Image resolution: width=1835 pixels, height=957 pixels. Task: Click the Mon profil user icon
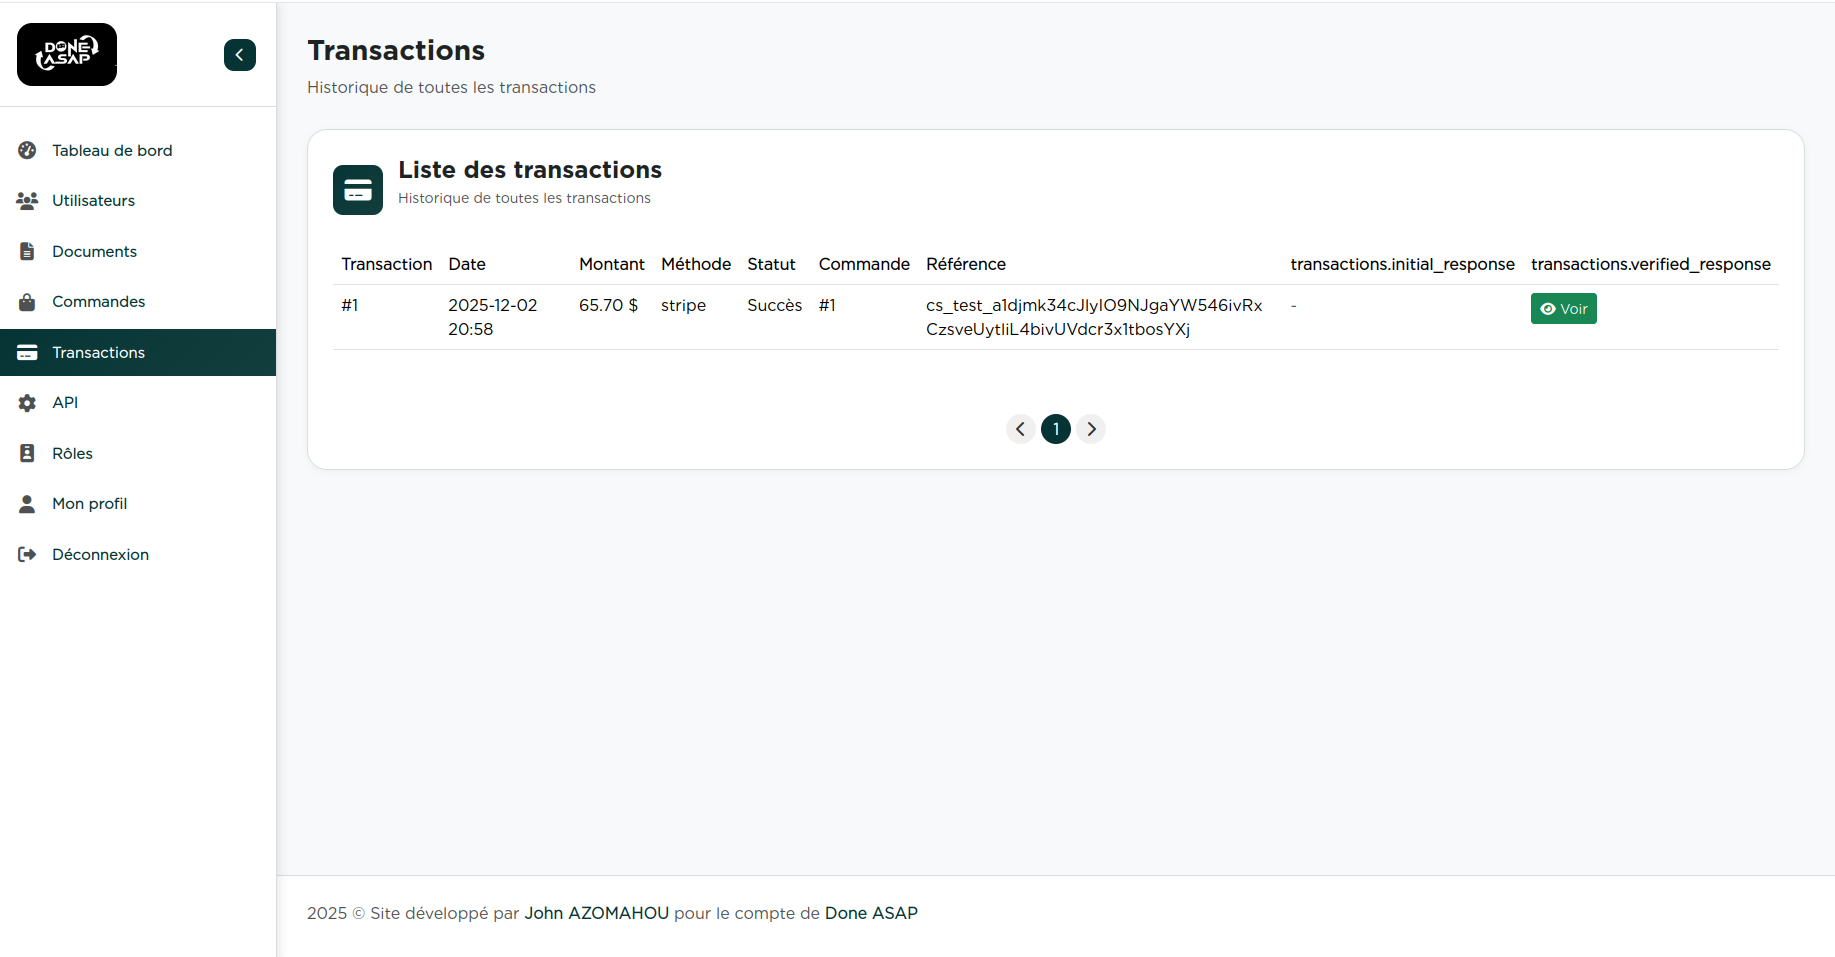(27, 504)
